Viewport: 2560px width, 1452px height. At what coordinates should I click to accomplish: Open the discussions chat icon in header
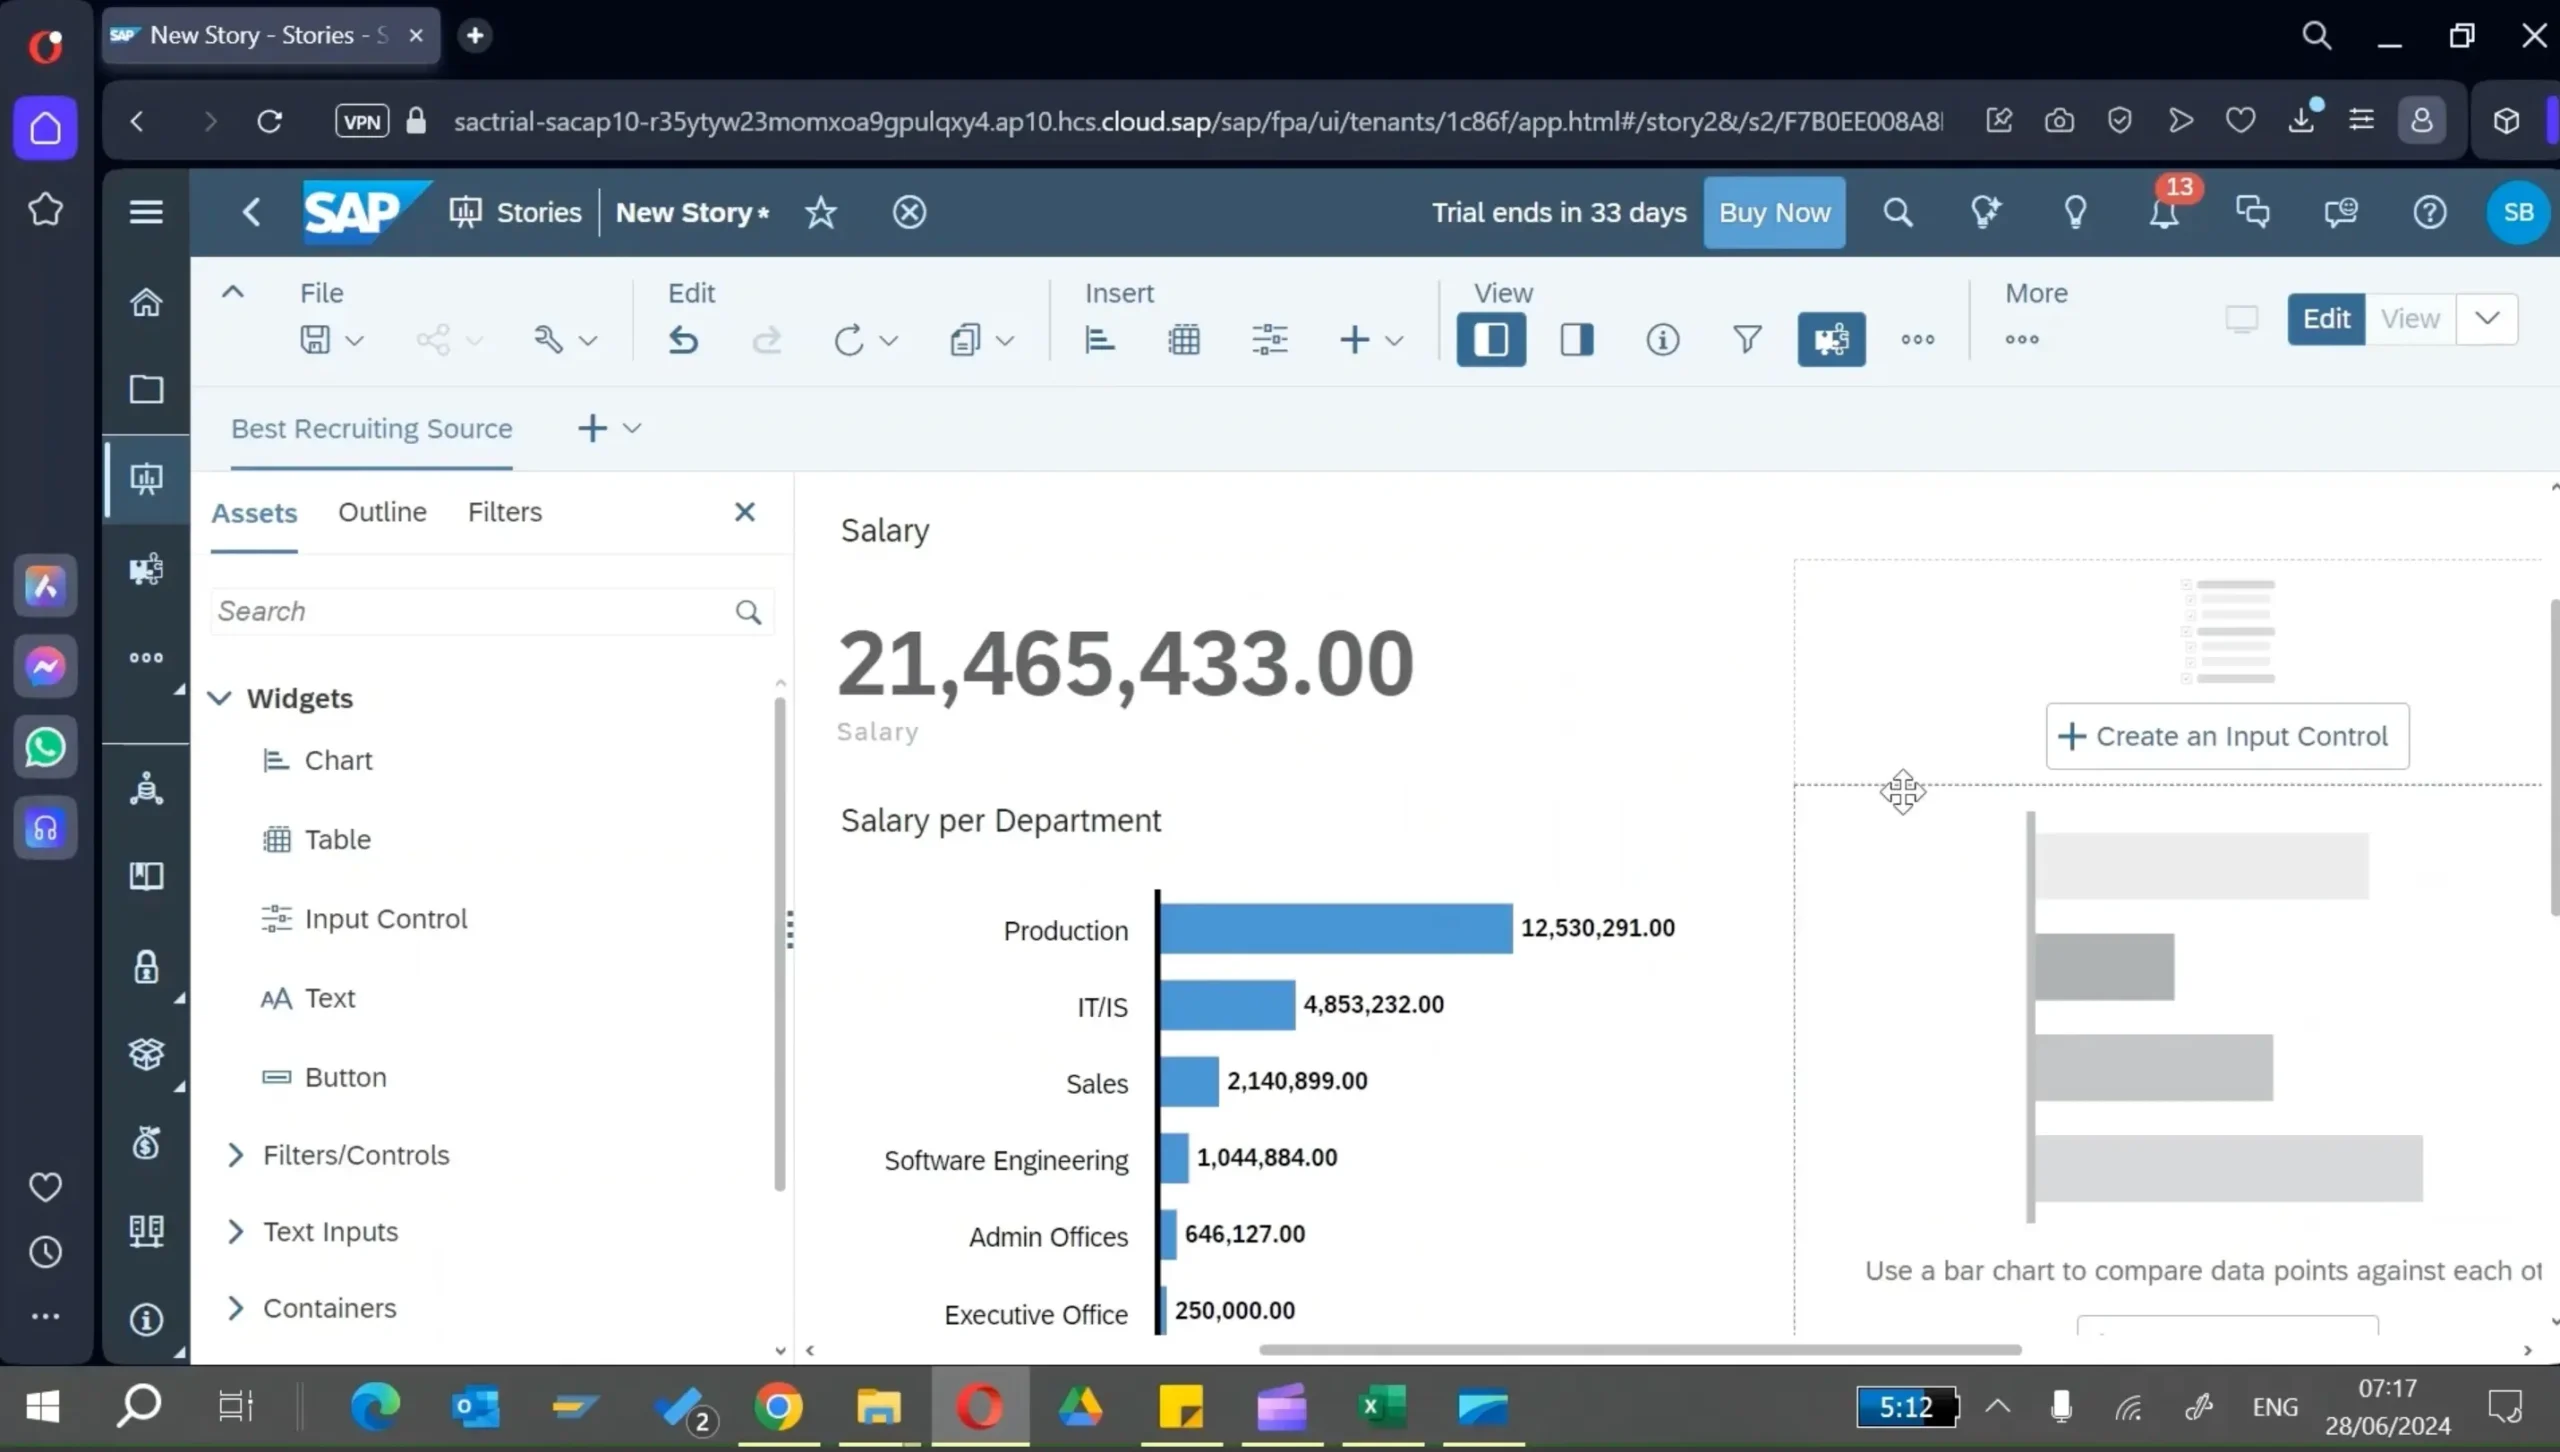pos(2252,213)
